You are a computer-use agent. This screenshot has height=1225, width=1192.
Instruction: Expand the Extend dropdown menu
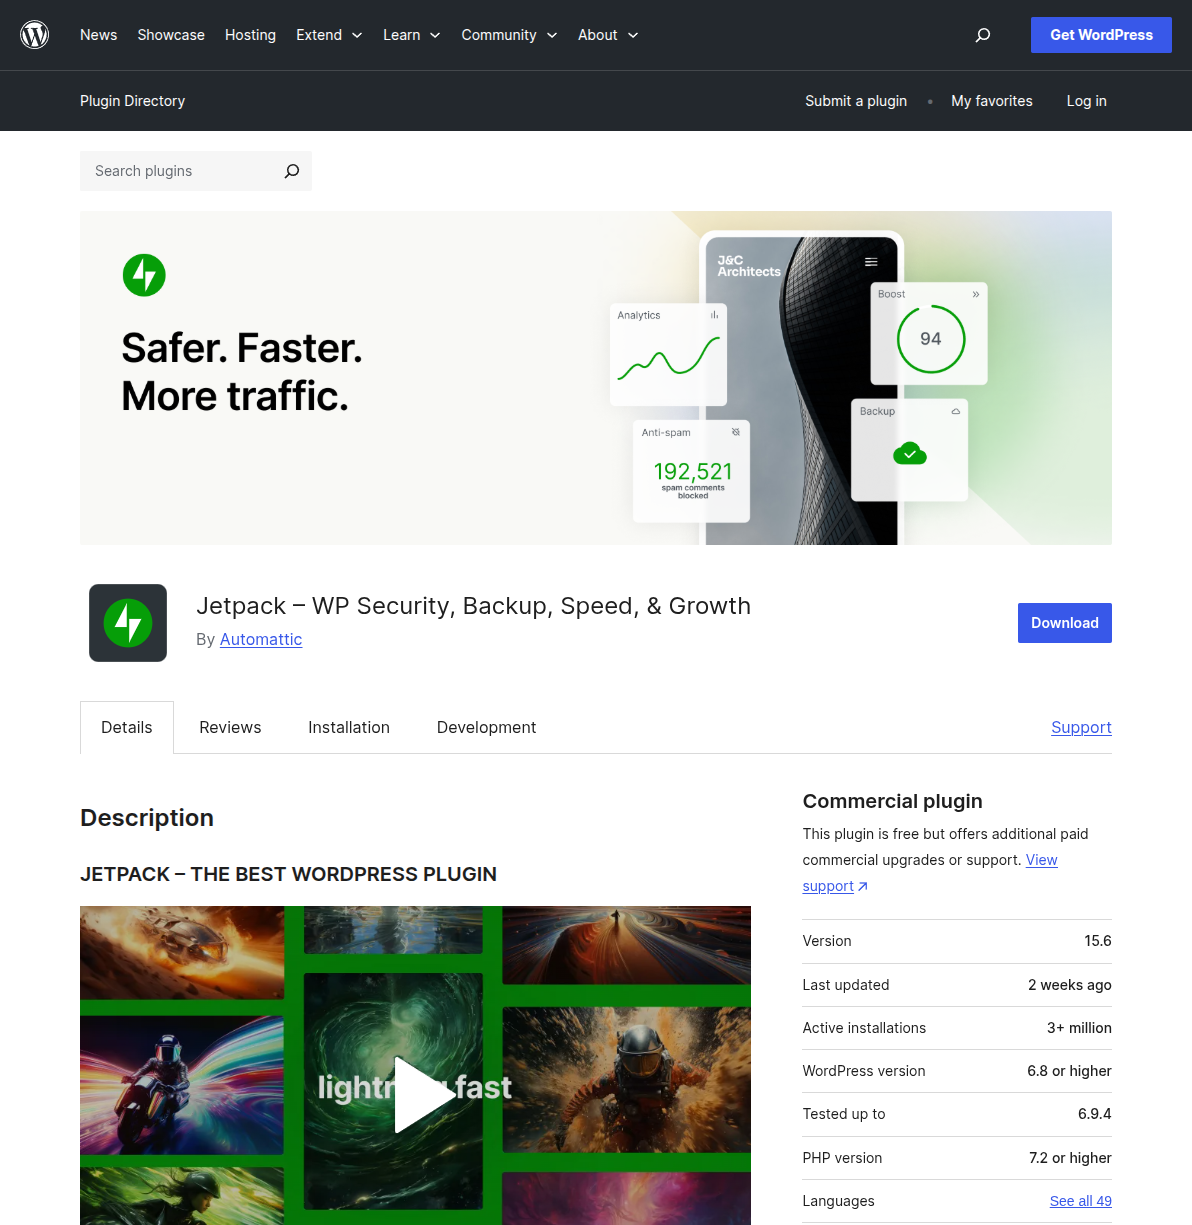coord(329,35)
